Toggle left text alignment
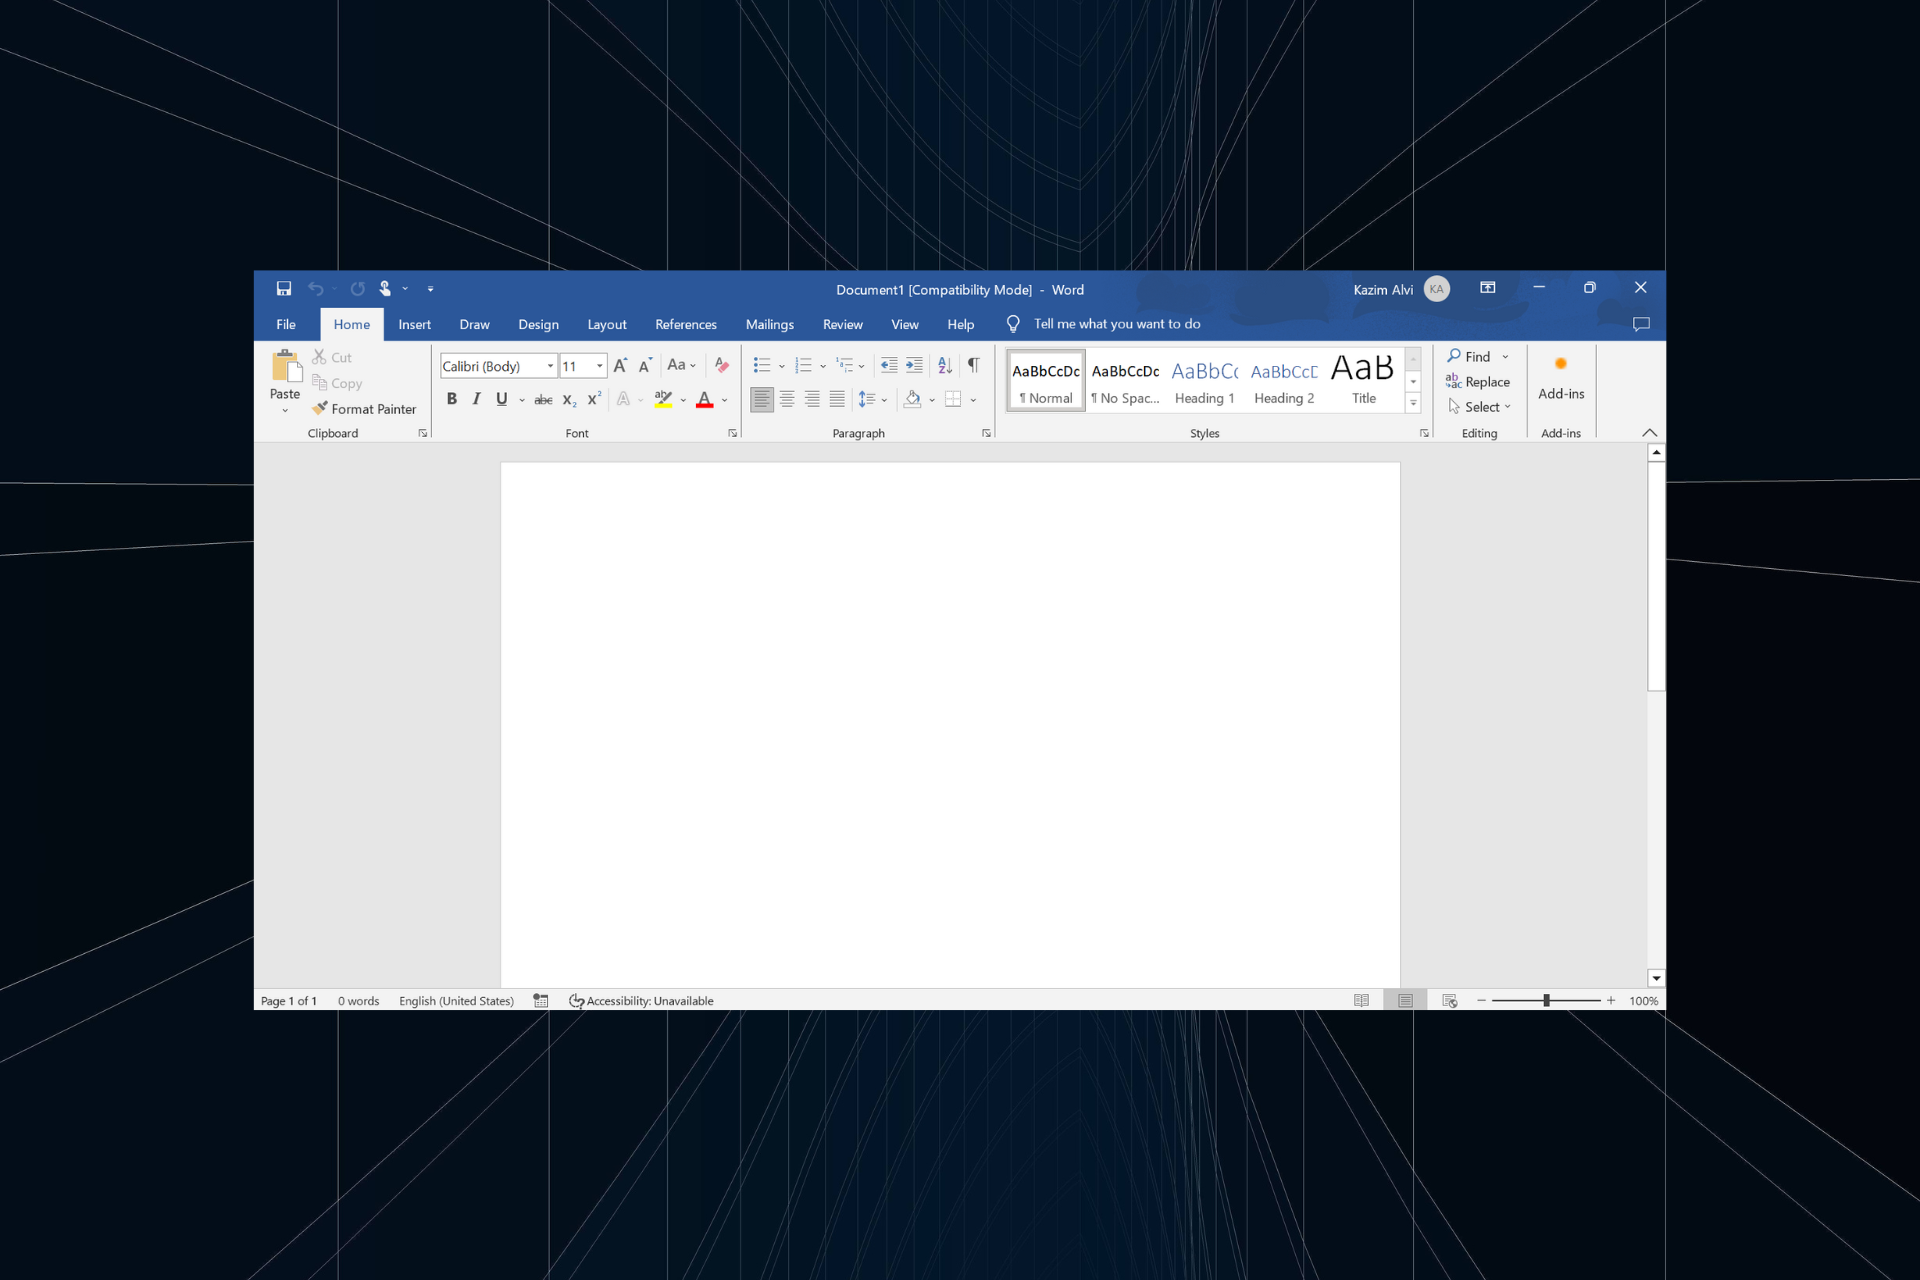This screenshot has width=1920, height=1280. point(762,399)
